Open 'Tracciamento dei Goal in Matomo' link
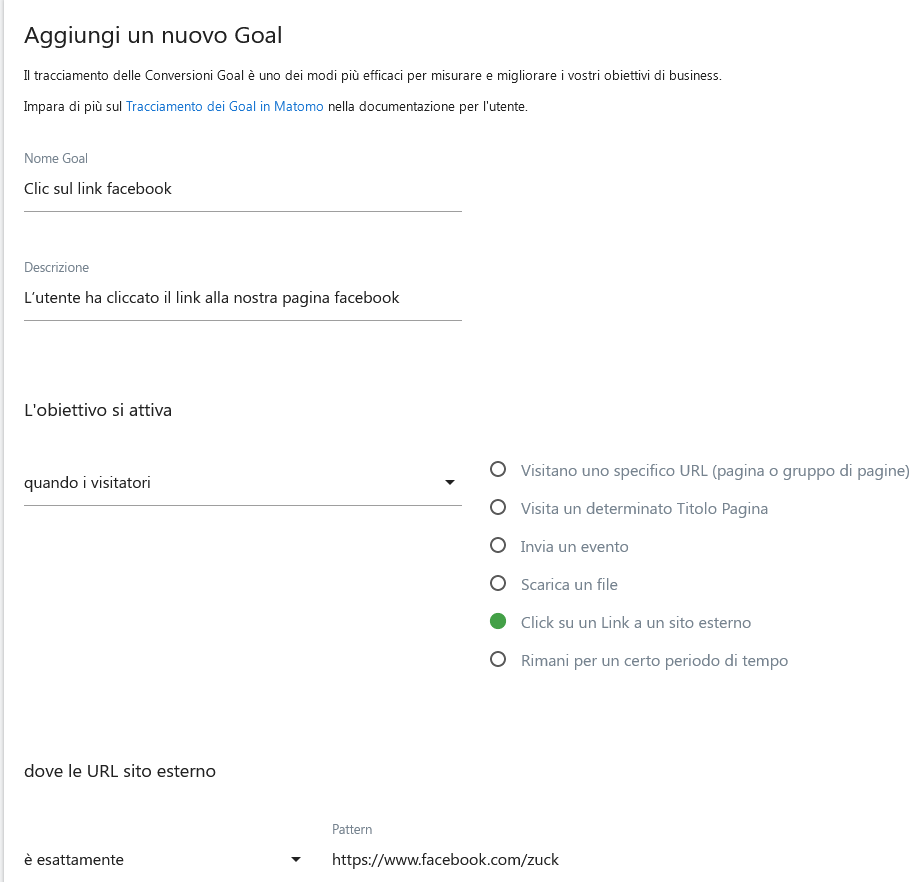The height and width of the screenshot is (882, 920). (225, 107)
